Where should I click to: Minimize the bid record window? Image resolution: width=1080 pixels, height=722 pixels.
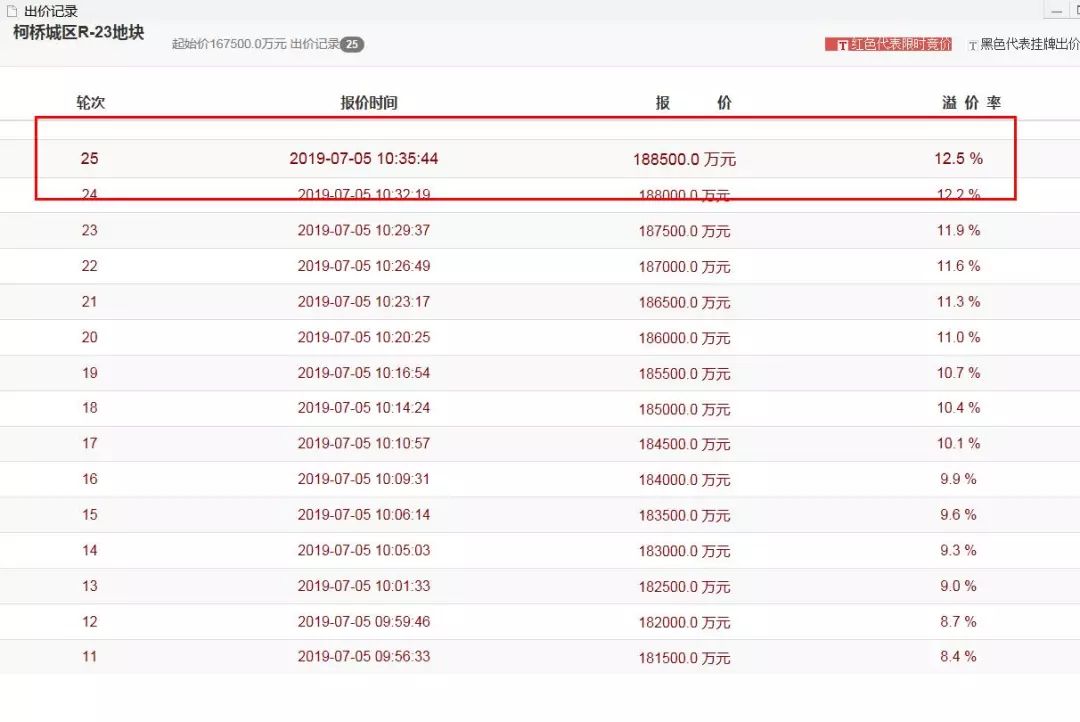coord(1056,10)
